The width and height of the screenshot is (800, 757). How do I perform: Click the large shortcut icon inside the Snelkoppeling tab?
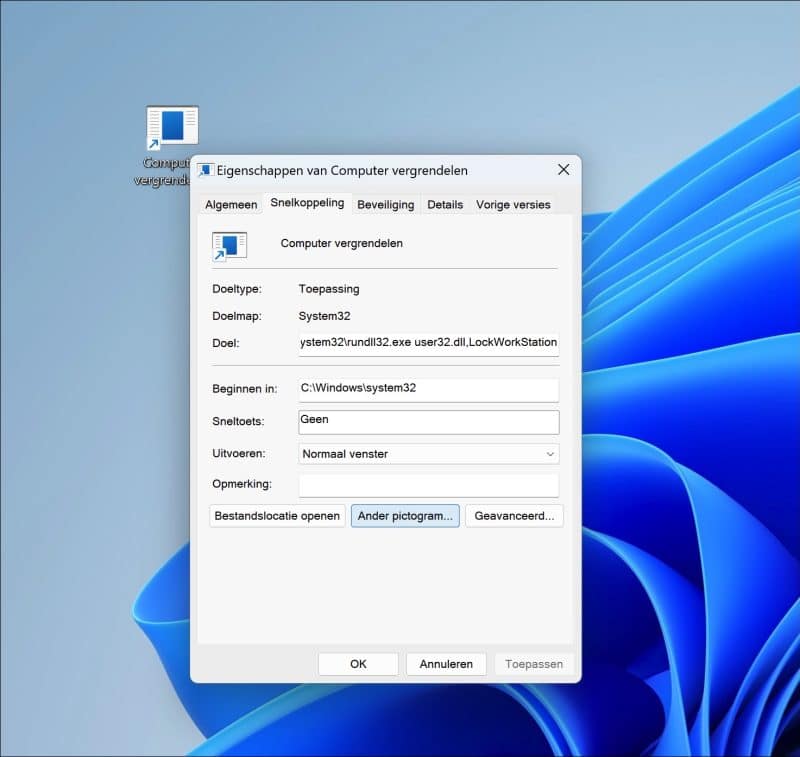(x=229, y=244)
